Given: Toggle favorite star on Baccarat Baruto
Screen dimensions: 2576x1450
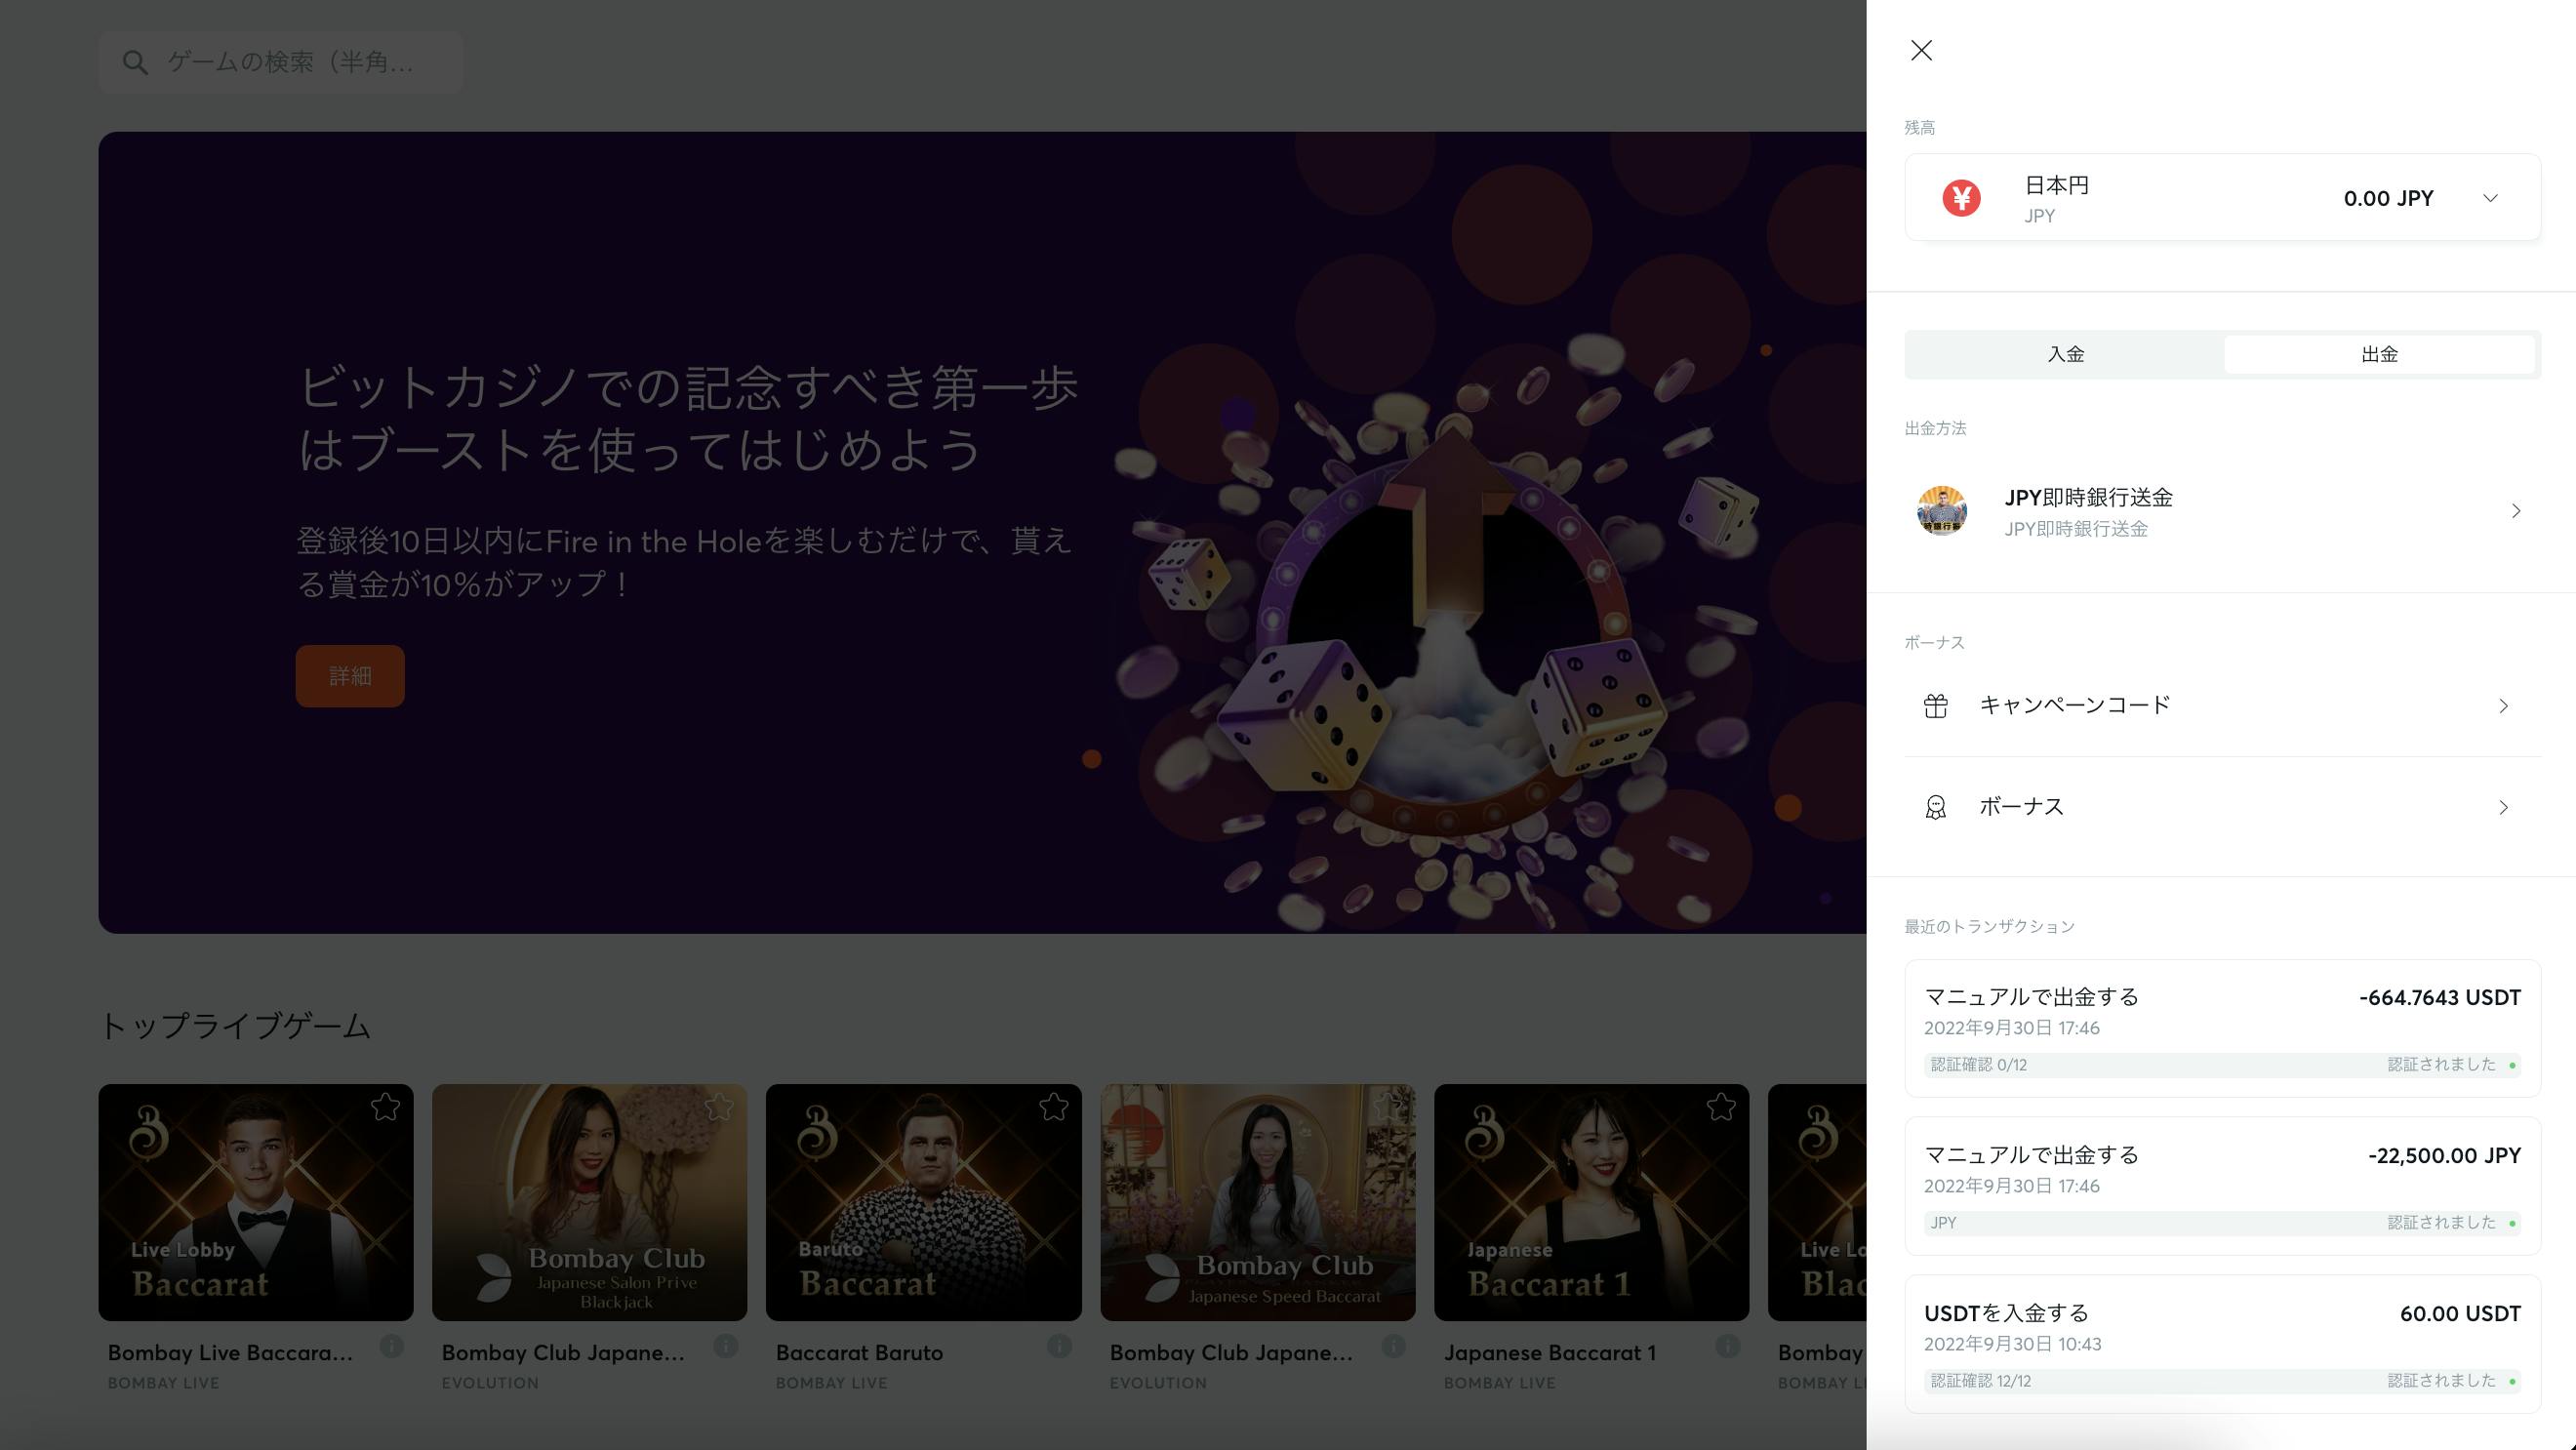Looking at the screenshot, I should click(1053, 1107).
